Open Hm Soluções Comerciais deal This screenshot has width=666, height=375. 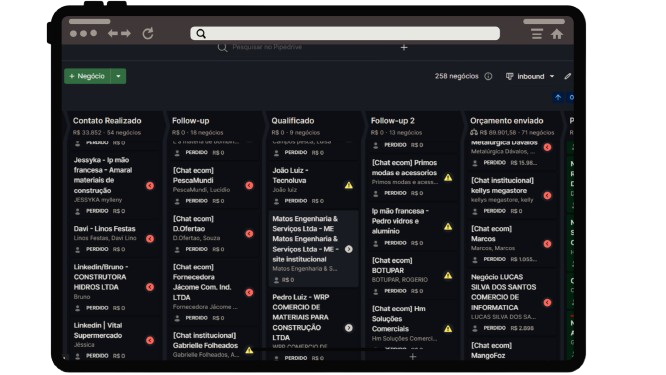tap(412, 325)
